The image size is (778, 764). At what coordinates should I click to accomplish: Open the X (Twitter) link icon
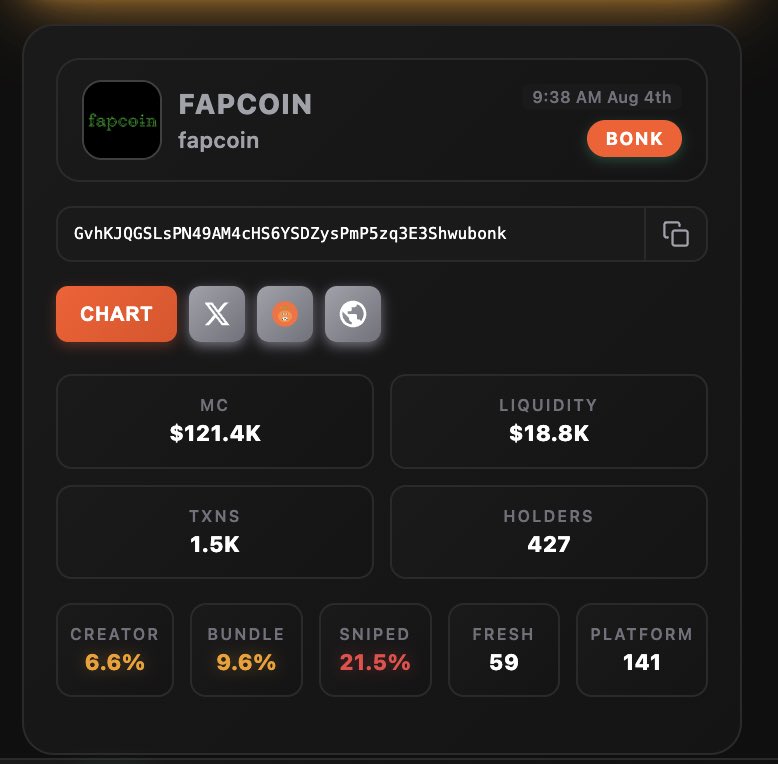(x=217, y=314)
